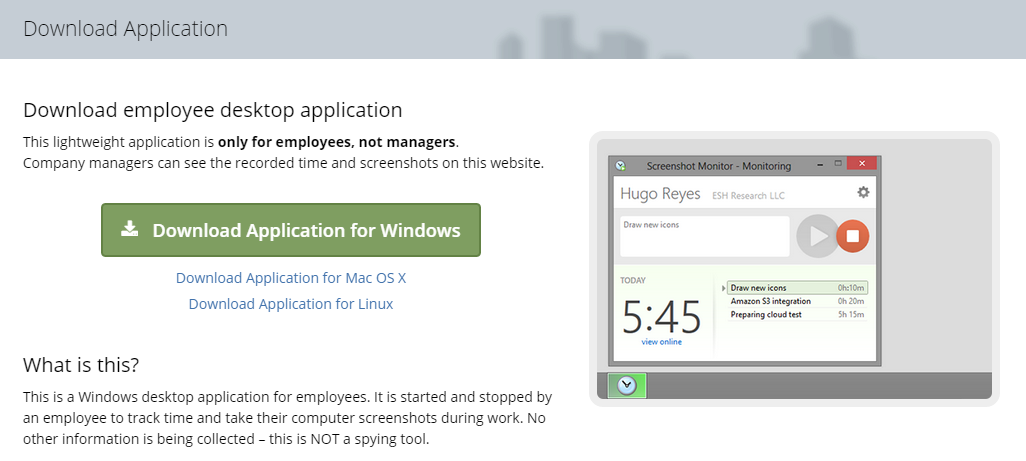Click the download arrow icon on the green button
The width and height of the screenshot is (1026, 461).
click(130, 229)
